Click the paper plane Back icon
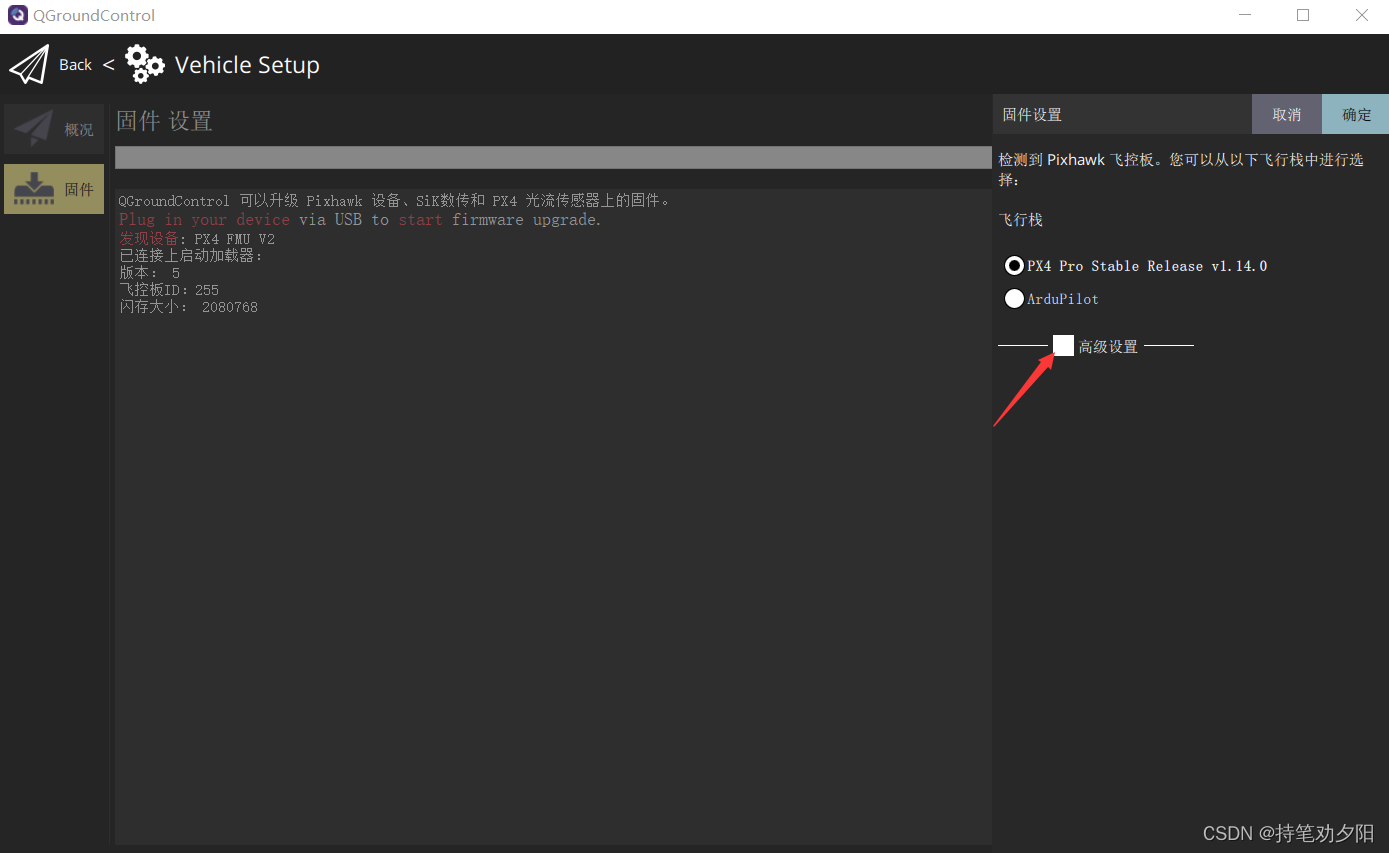The height and width of the screenshot is (853, 1389). click(x=29, y=65)
